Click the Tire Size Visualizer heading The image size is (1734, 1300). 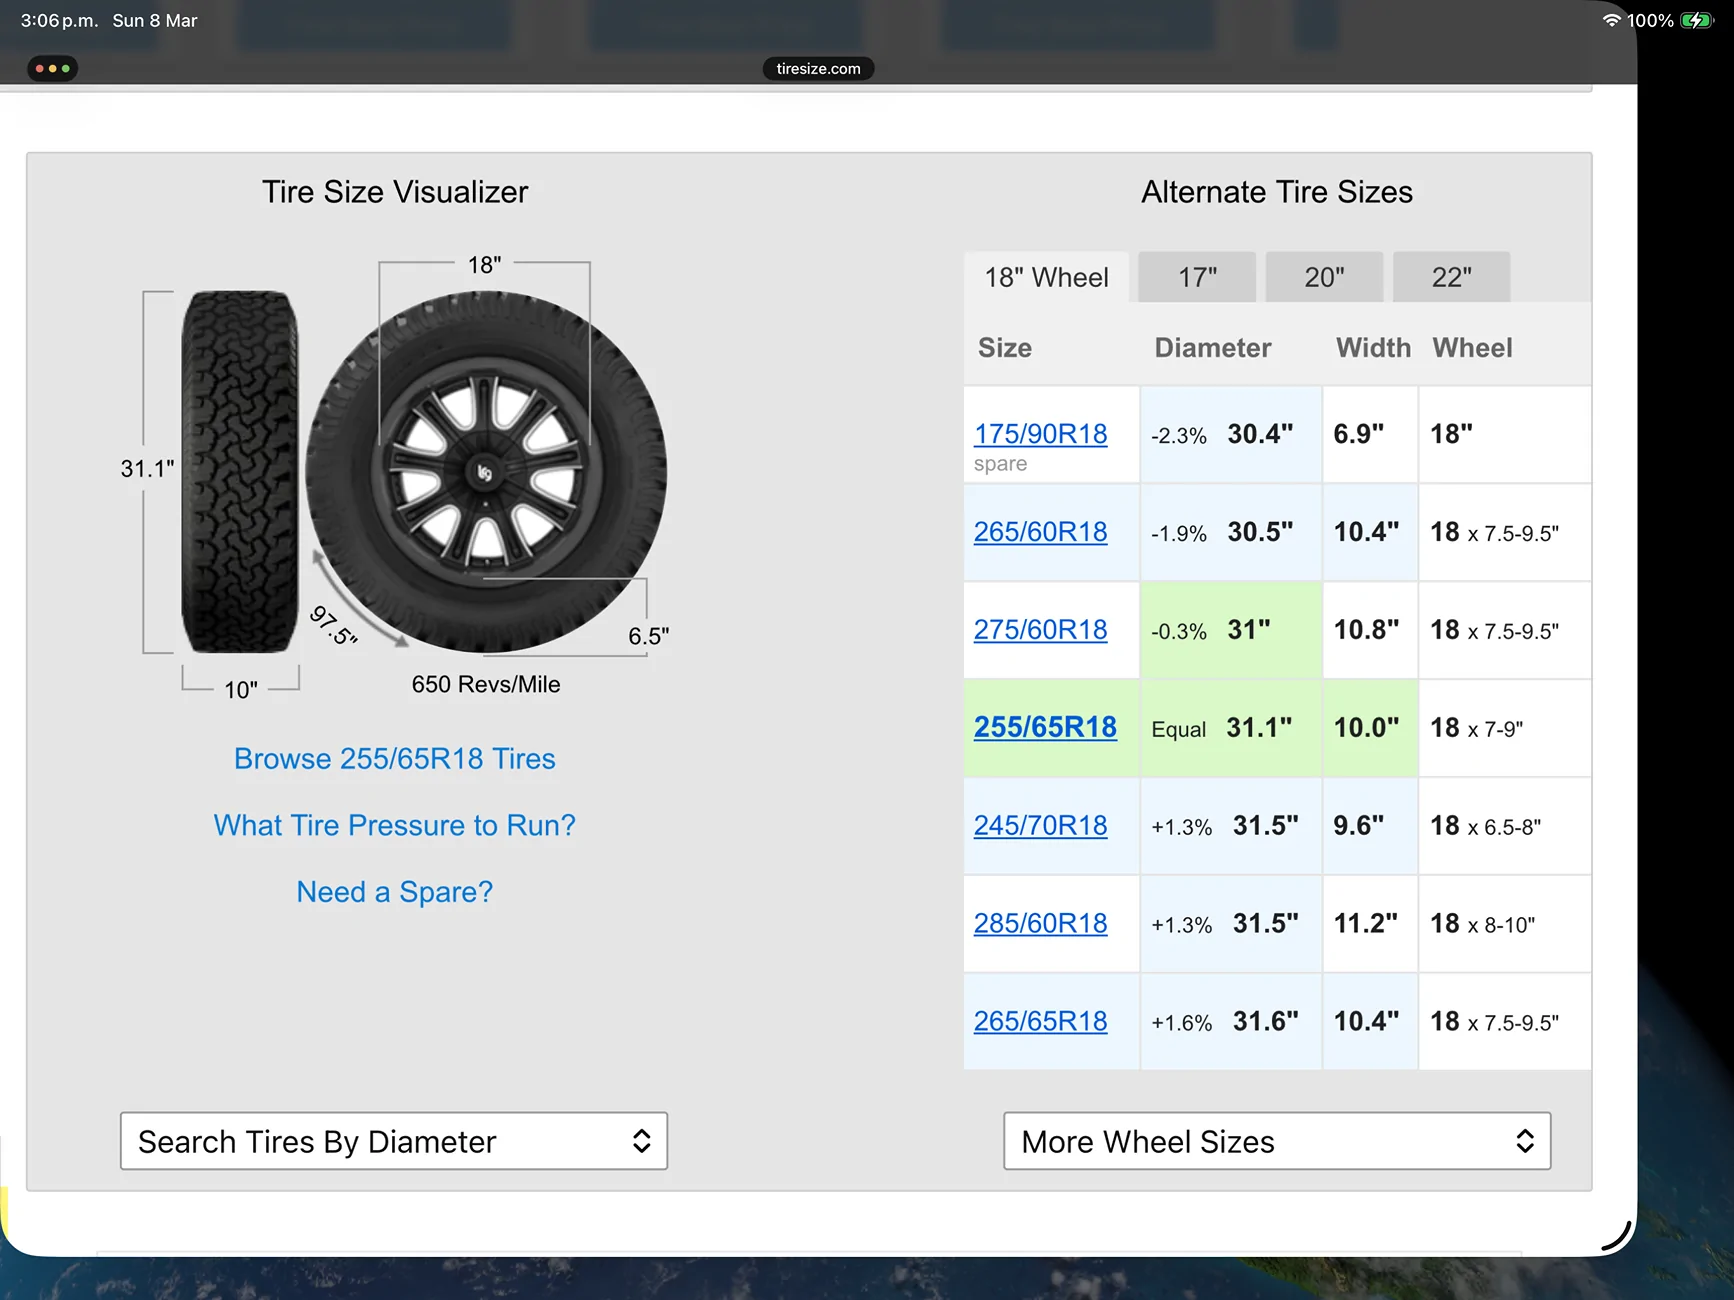(x=394, y=191)
